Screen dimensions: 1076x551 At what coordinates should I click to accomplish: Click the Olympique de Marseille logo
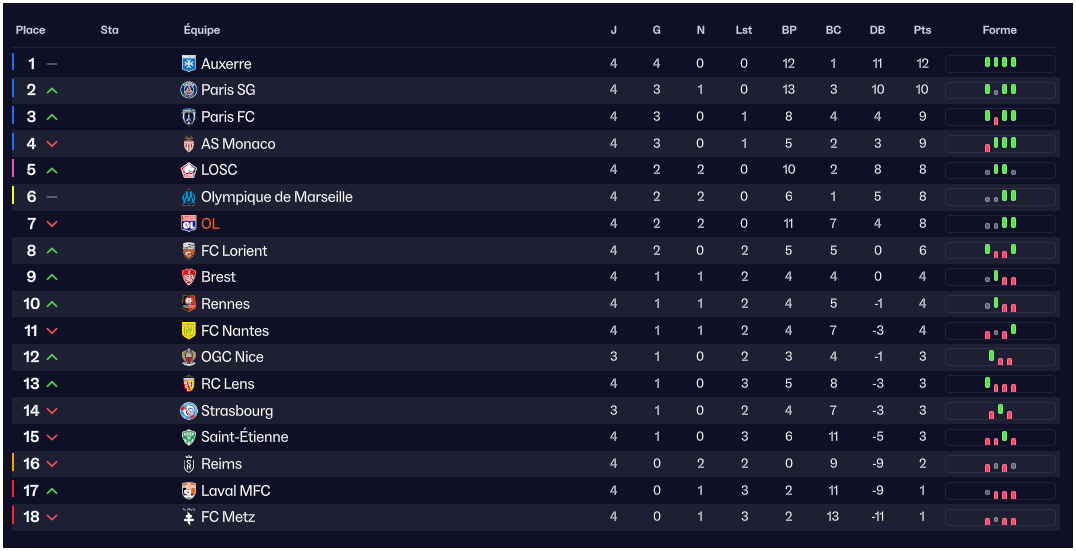click(189, 197)
